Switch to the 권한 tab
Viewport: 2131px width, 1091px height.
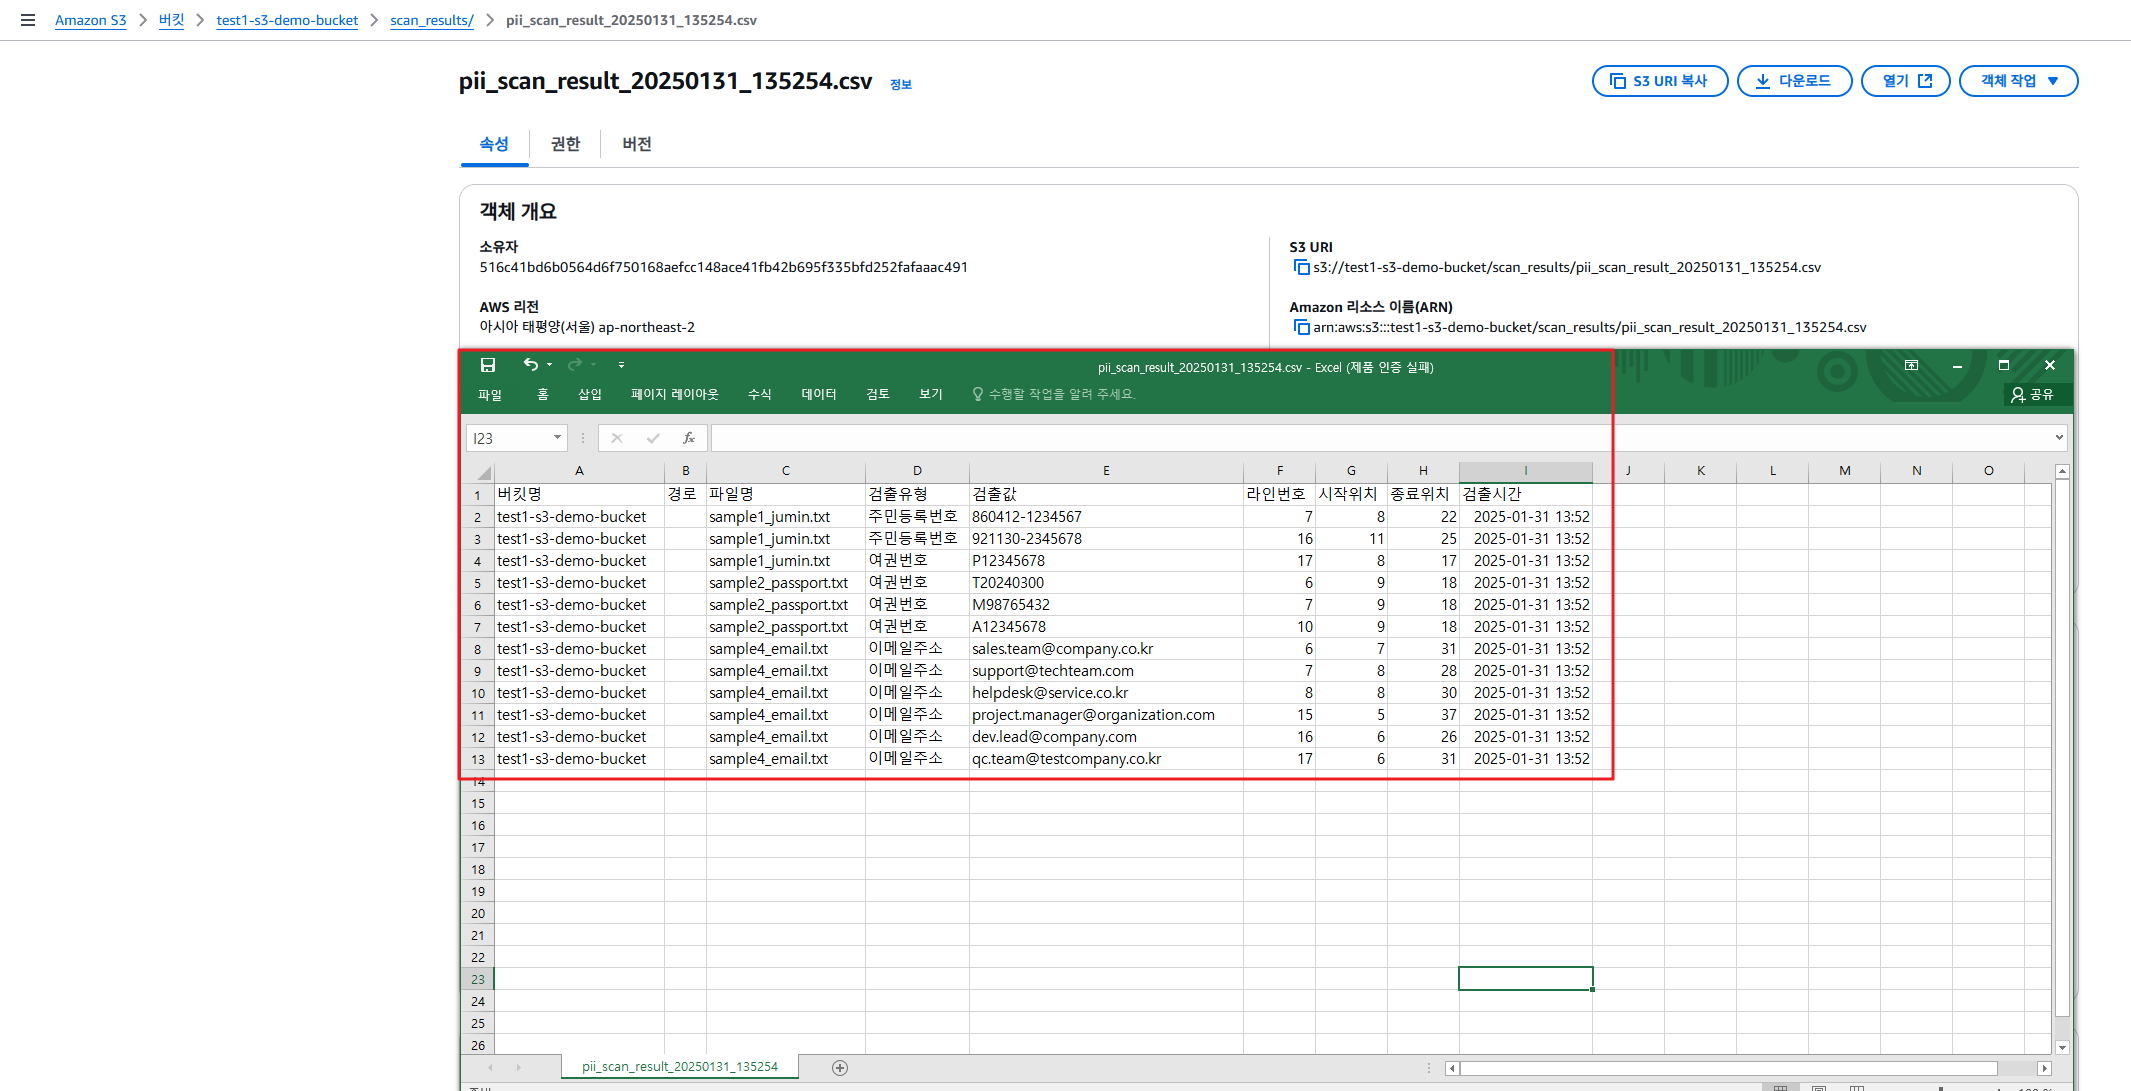[565, 144]
